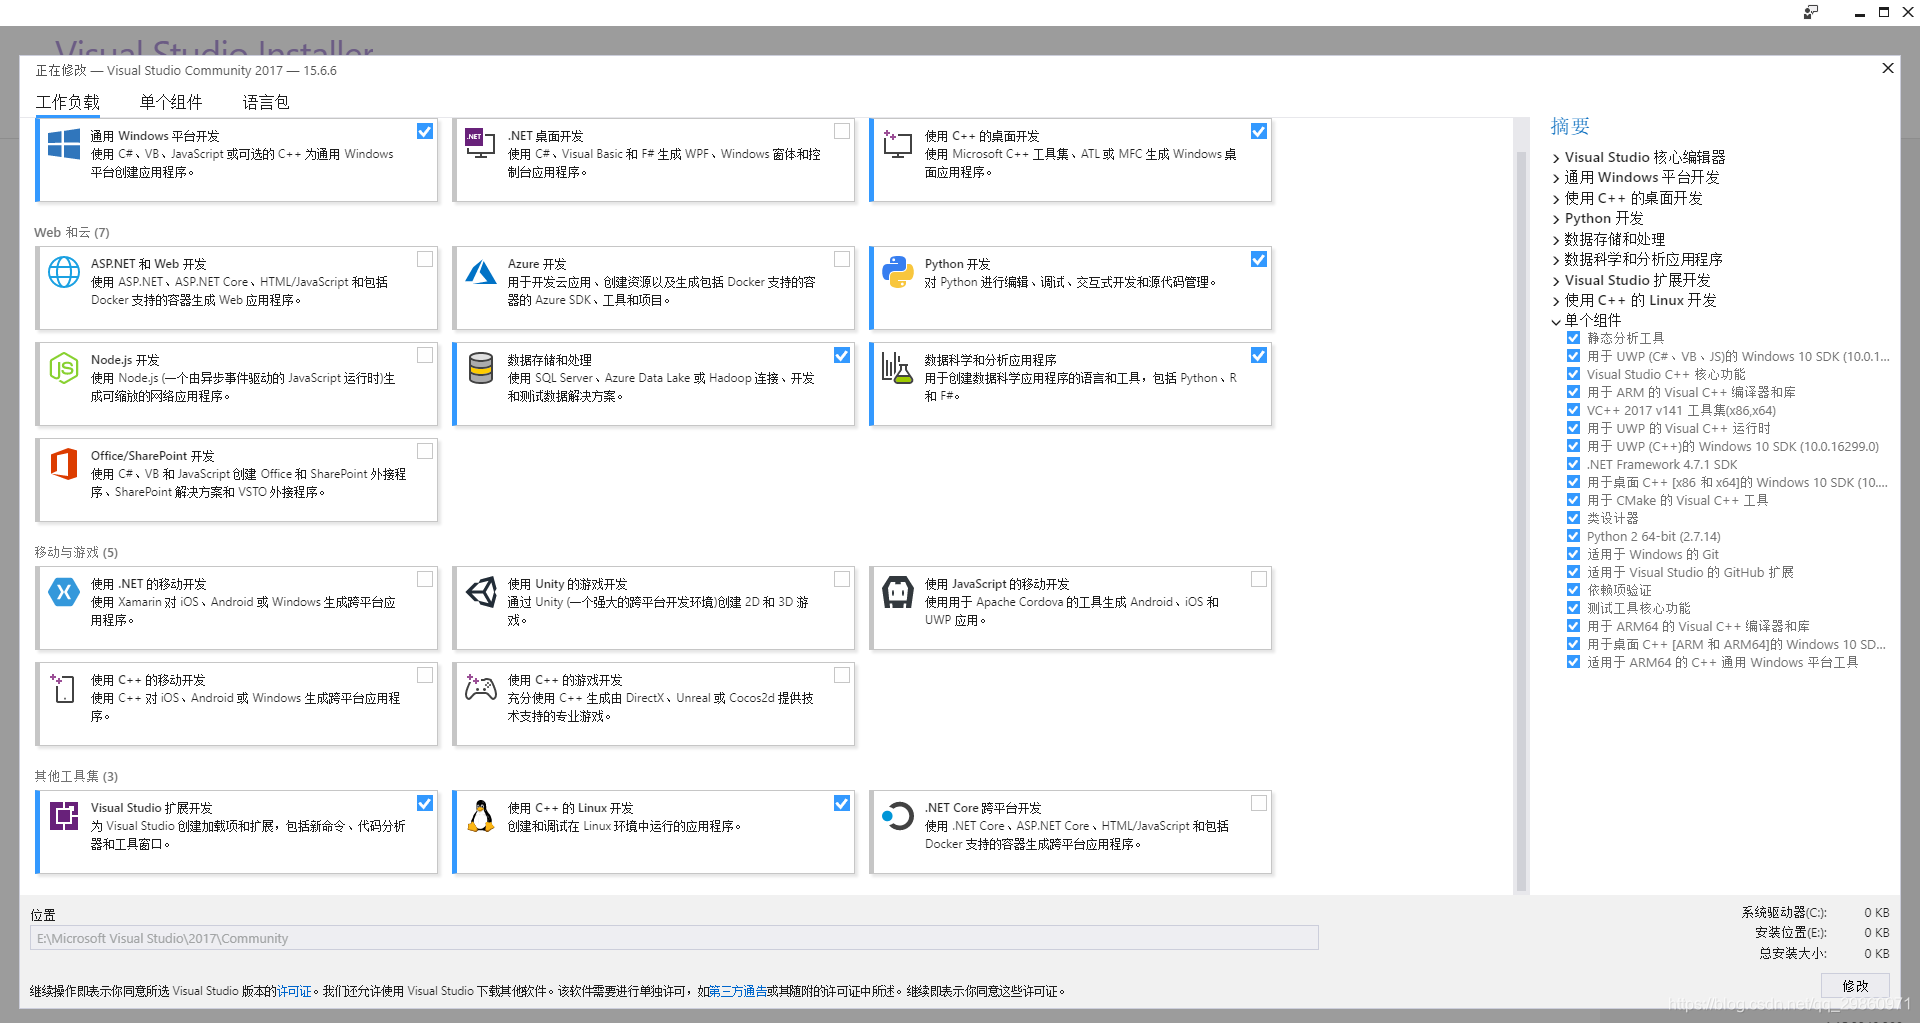
Task: Check the Unity game development checkbox
Action: tap(842, 579)
